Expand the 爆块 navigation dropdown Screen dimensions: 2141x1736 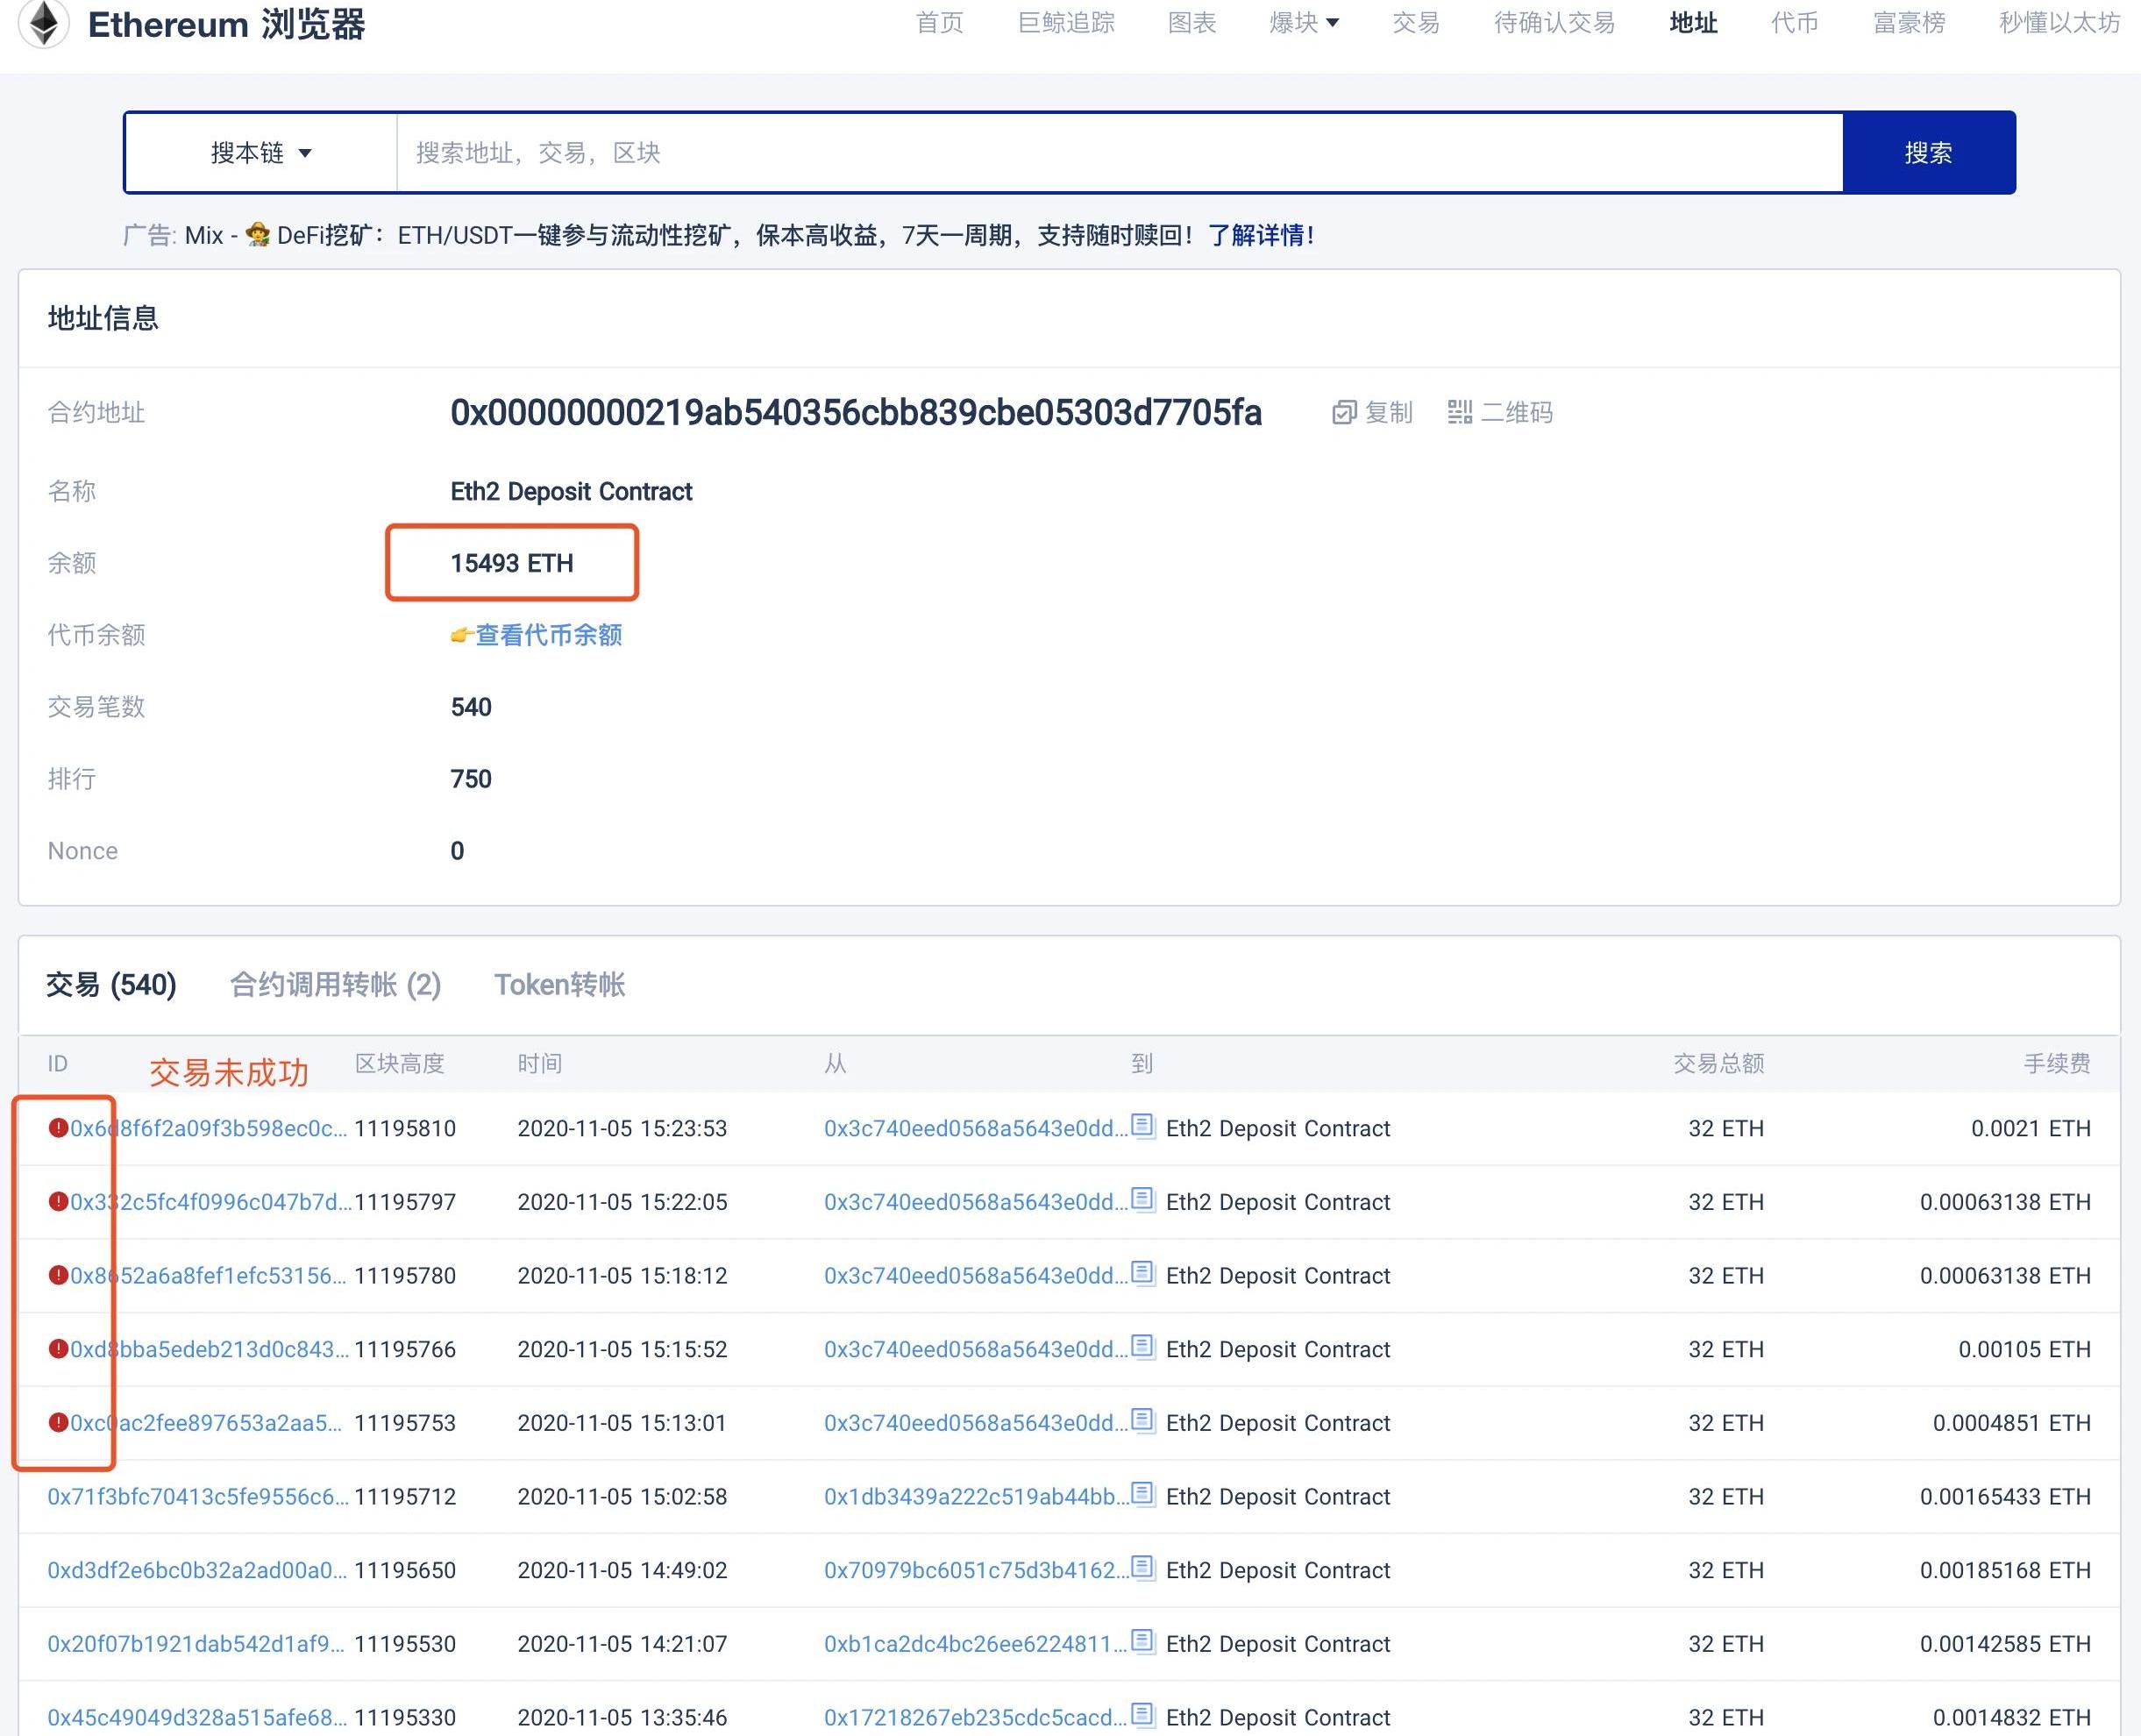coord(1303,23)
